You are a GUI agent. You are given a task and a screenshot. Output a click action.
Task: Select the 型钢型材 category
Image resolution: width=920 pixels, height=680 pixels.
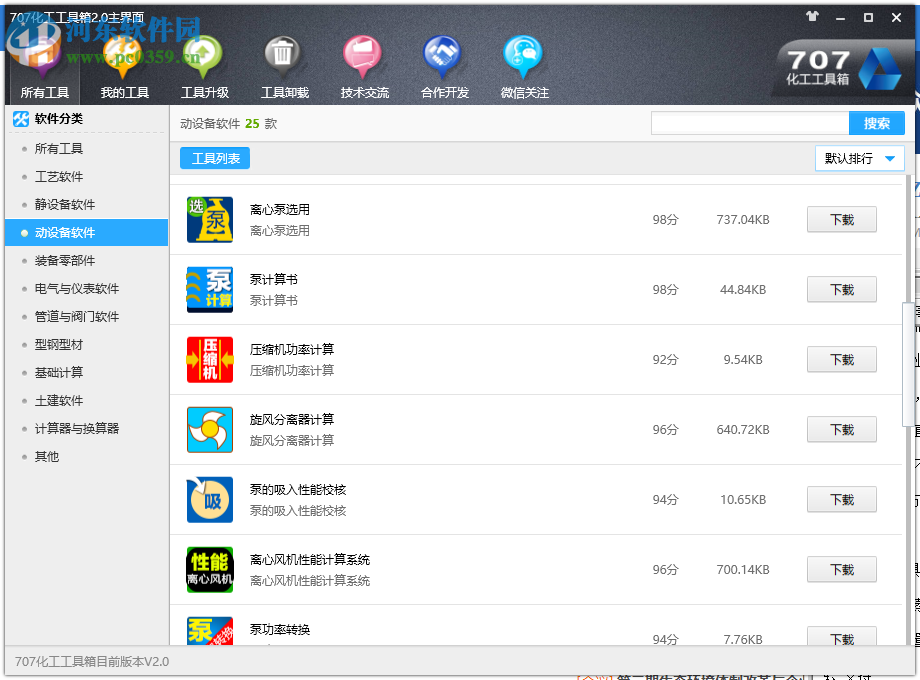tap(86, 344)
